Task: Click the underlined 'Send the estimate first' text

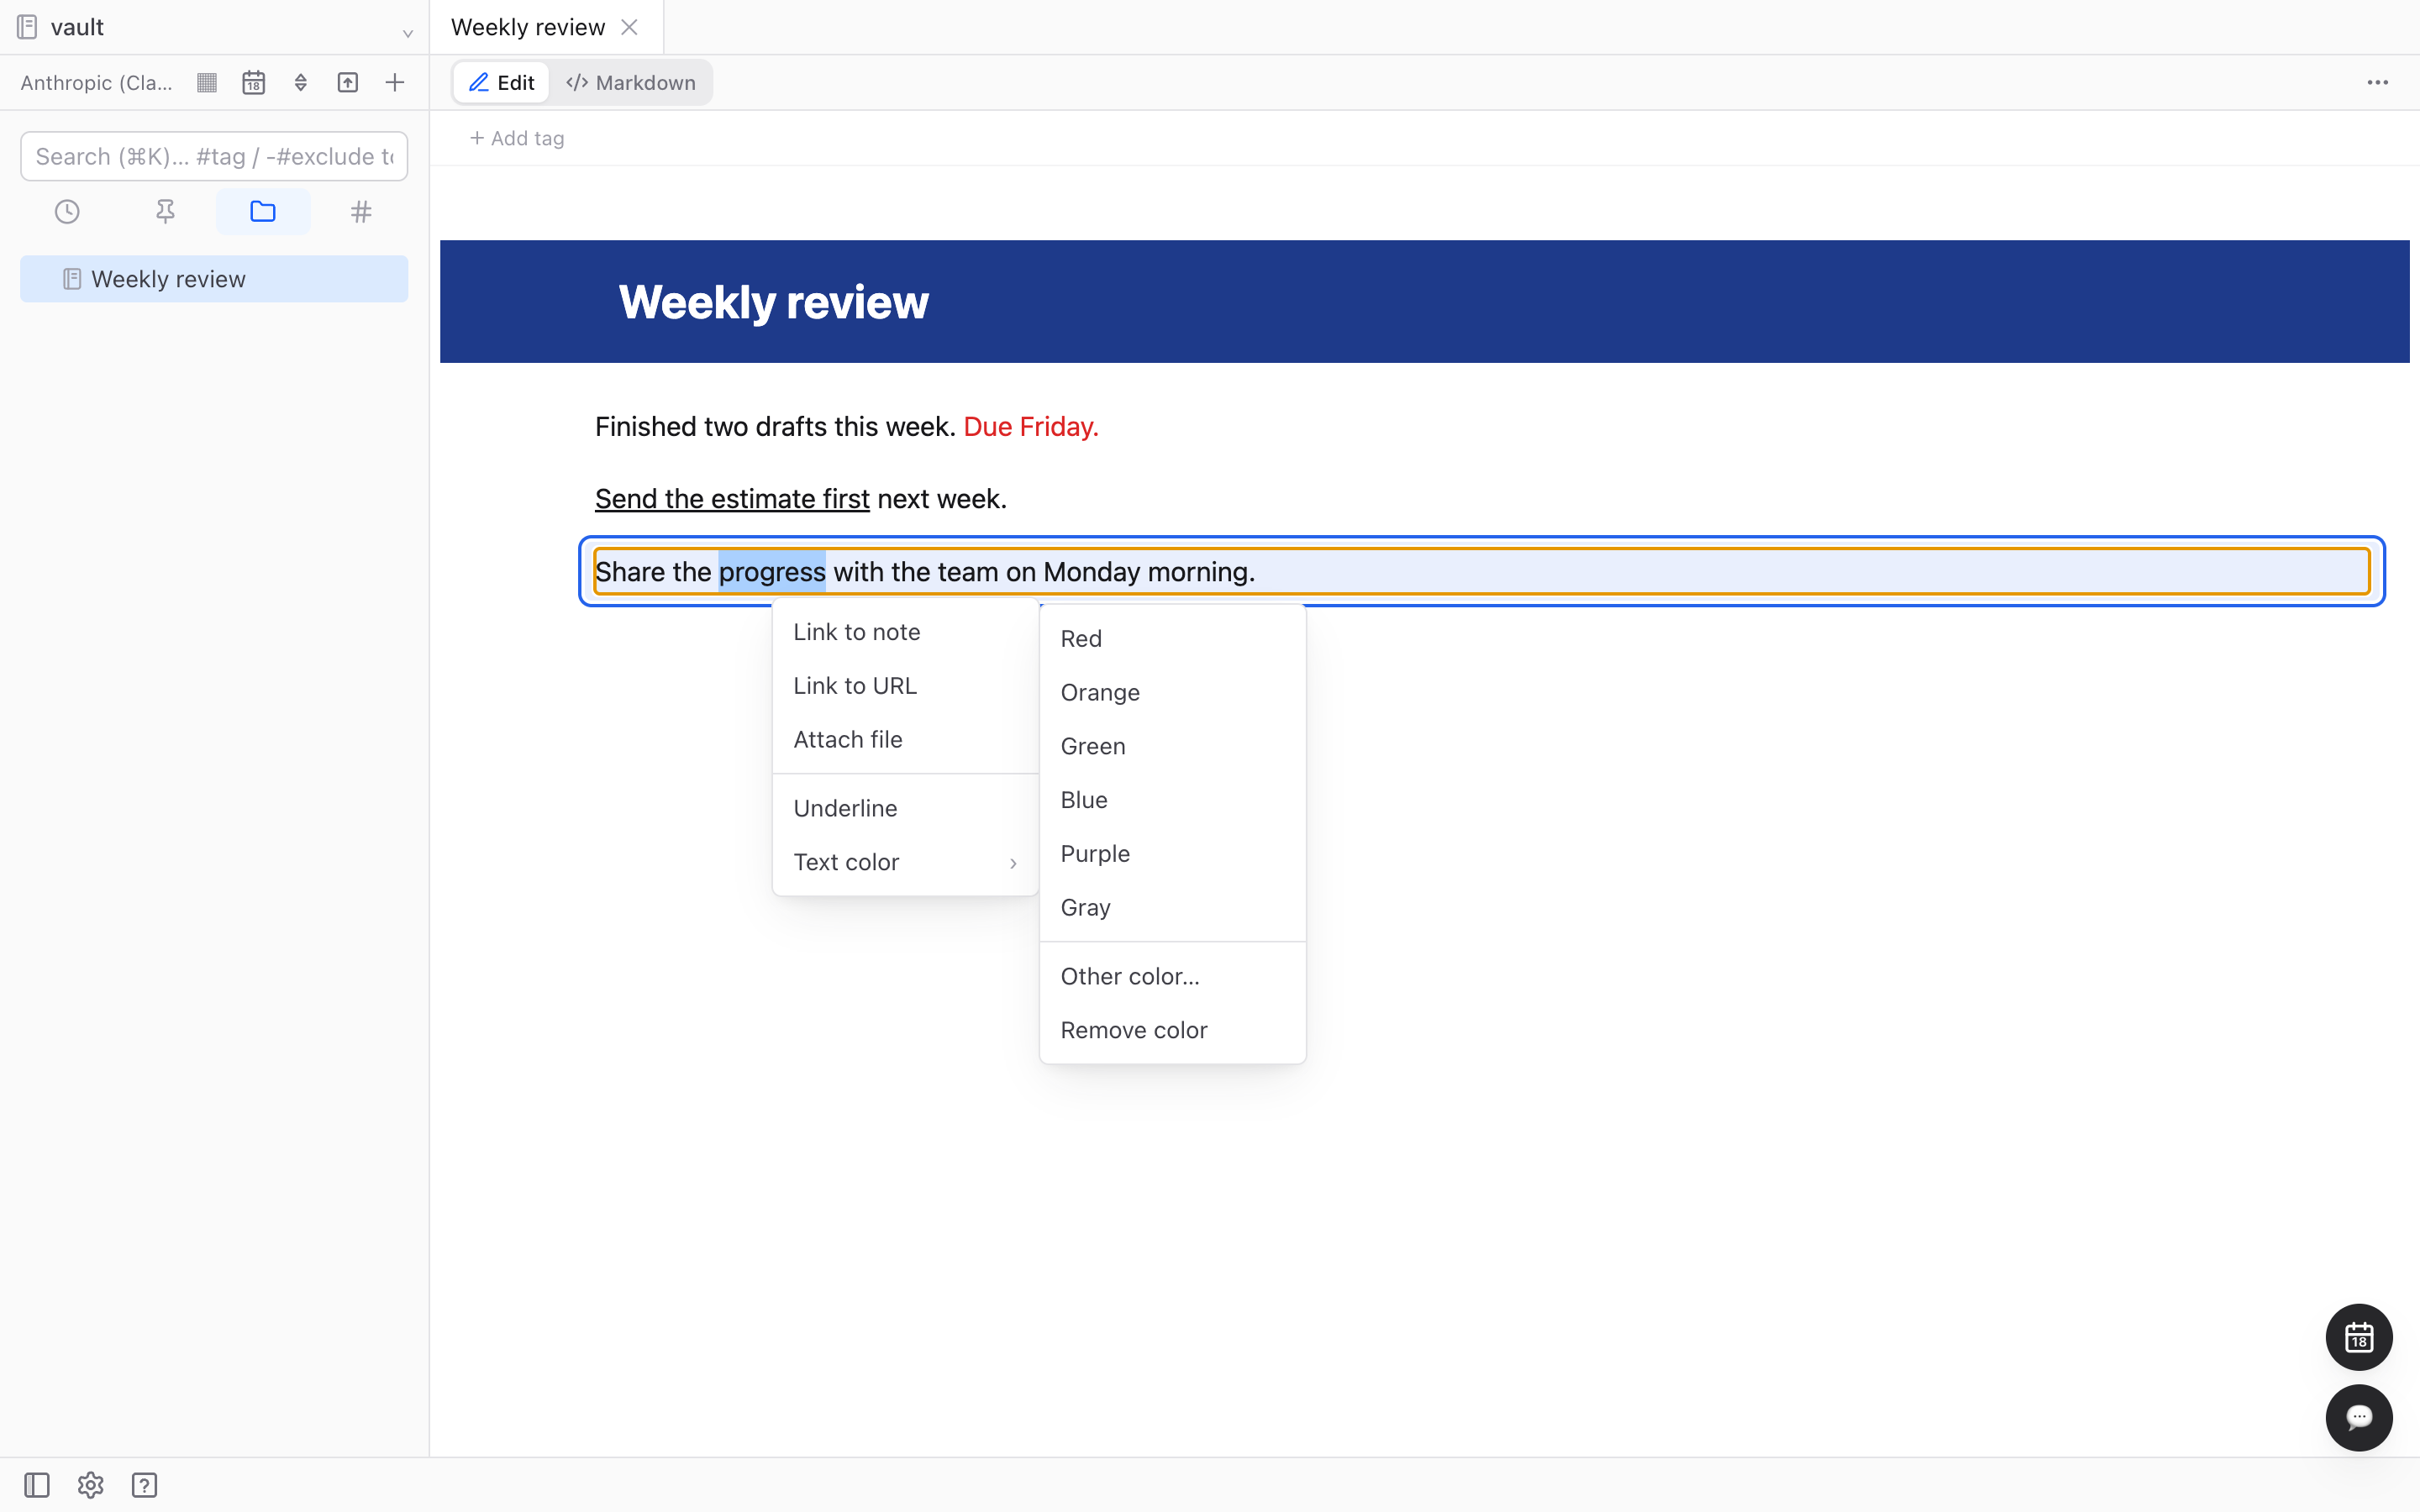Action: (732, 499)
